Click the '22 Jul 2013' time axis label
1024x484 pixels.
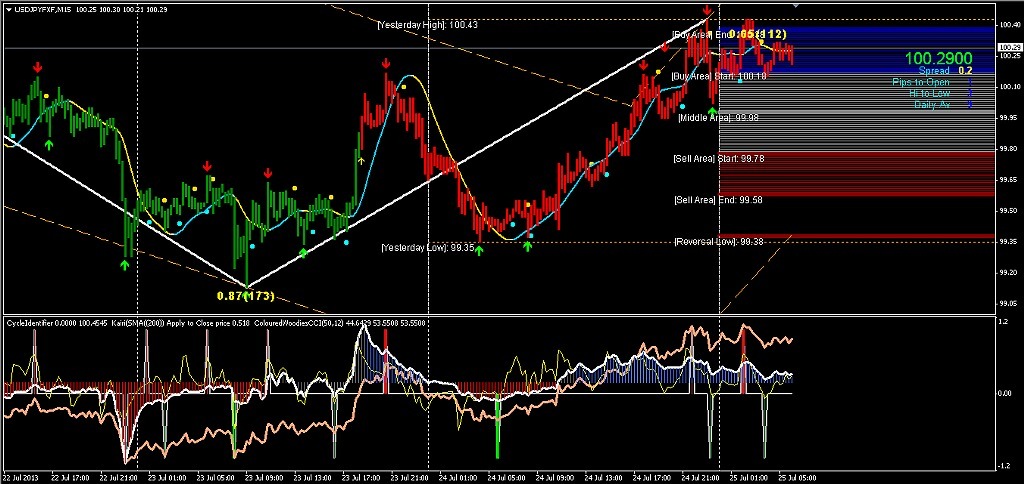pos(22,477)
